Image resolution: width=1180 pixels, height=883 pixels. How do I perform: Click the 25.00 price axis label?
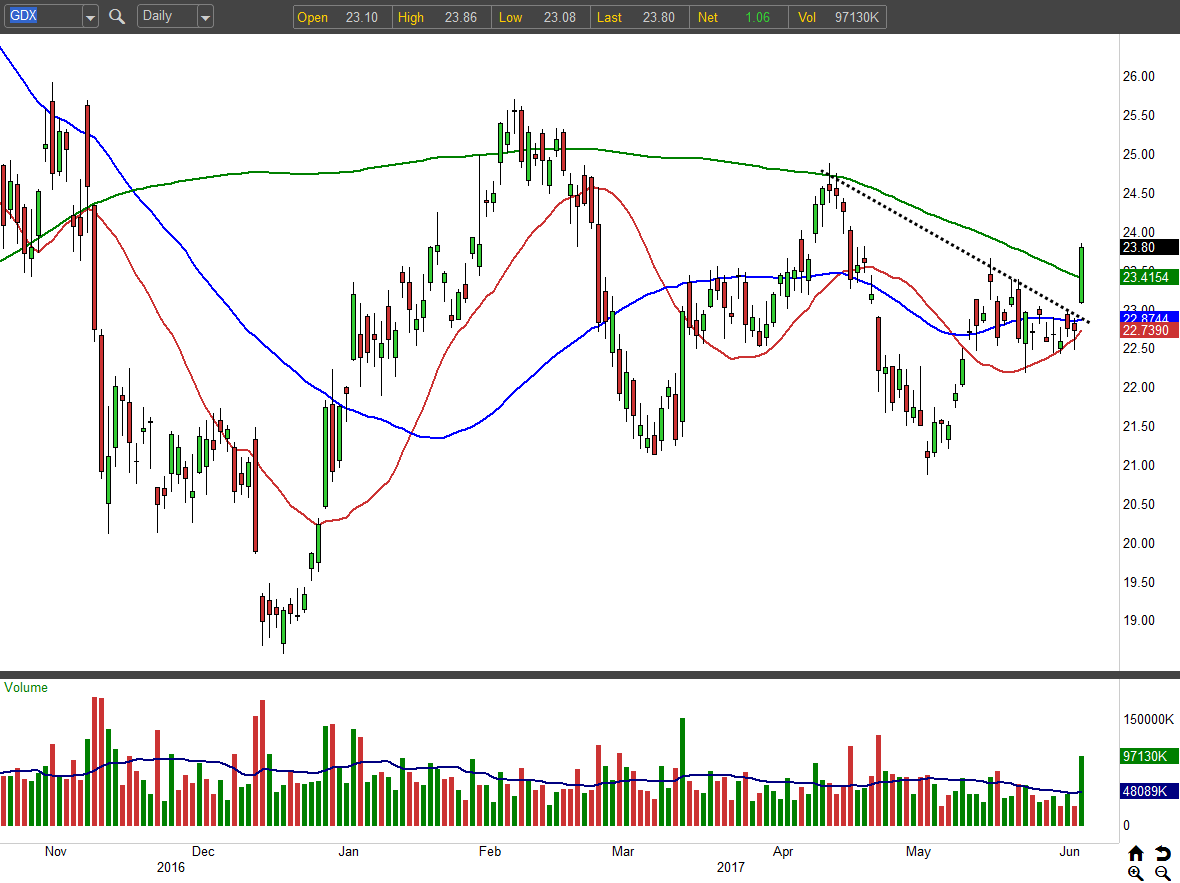tap(1139, 154)
